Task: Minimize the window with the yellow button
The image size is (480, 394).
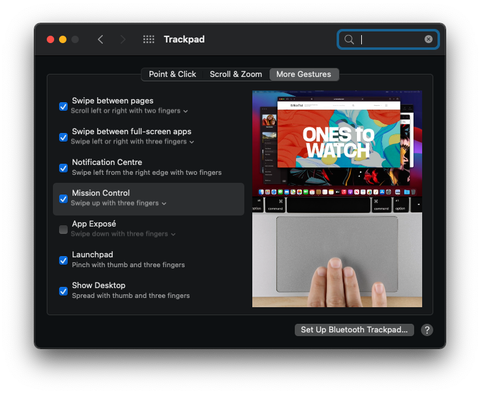Action: [x=63, y=39]
